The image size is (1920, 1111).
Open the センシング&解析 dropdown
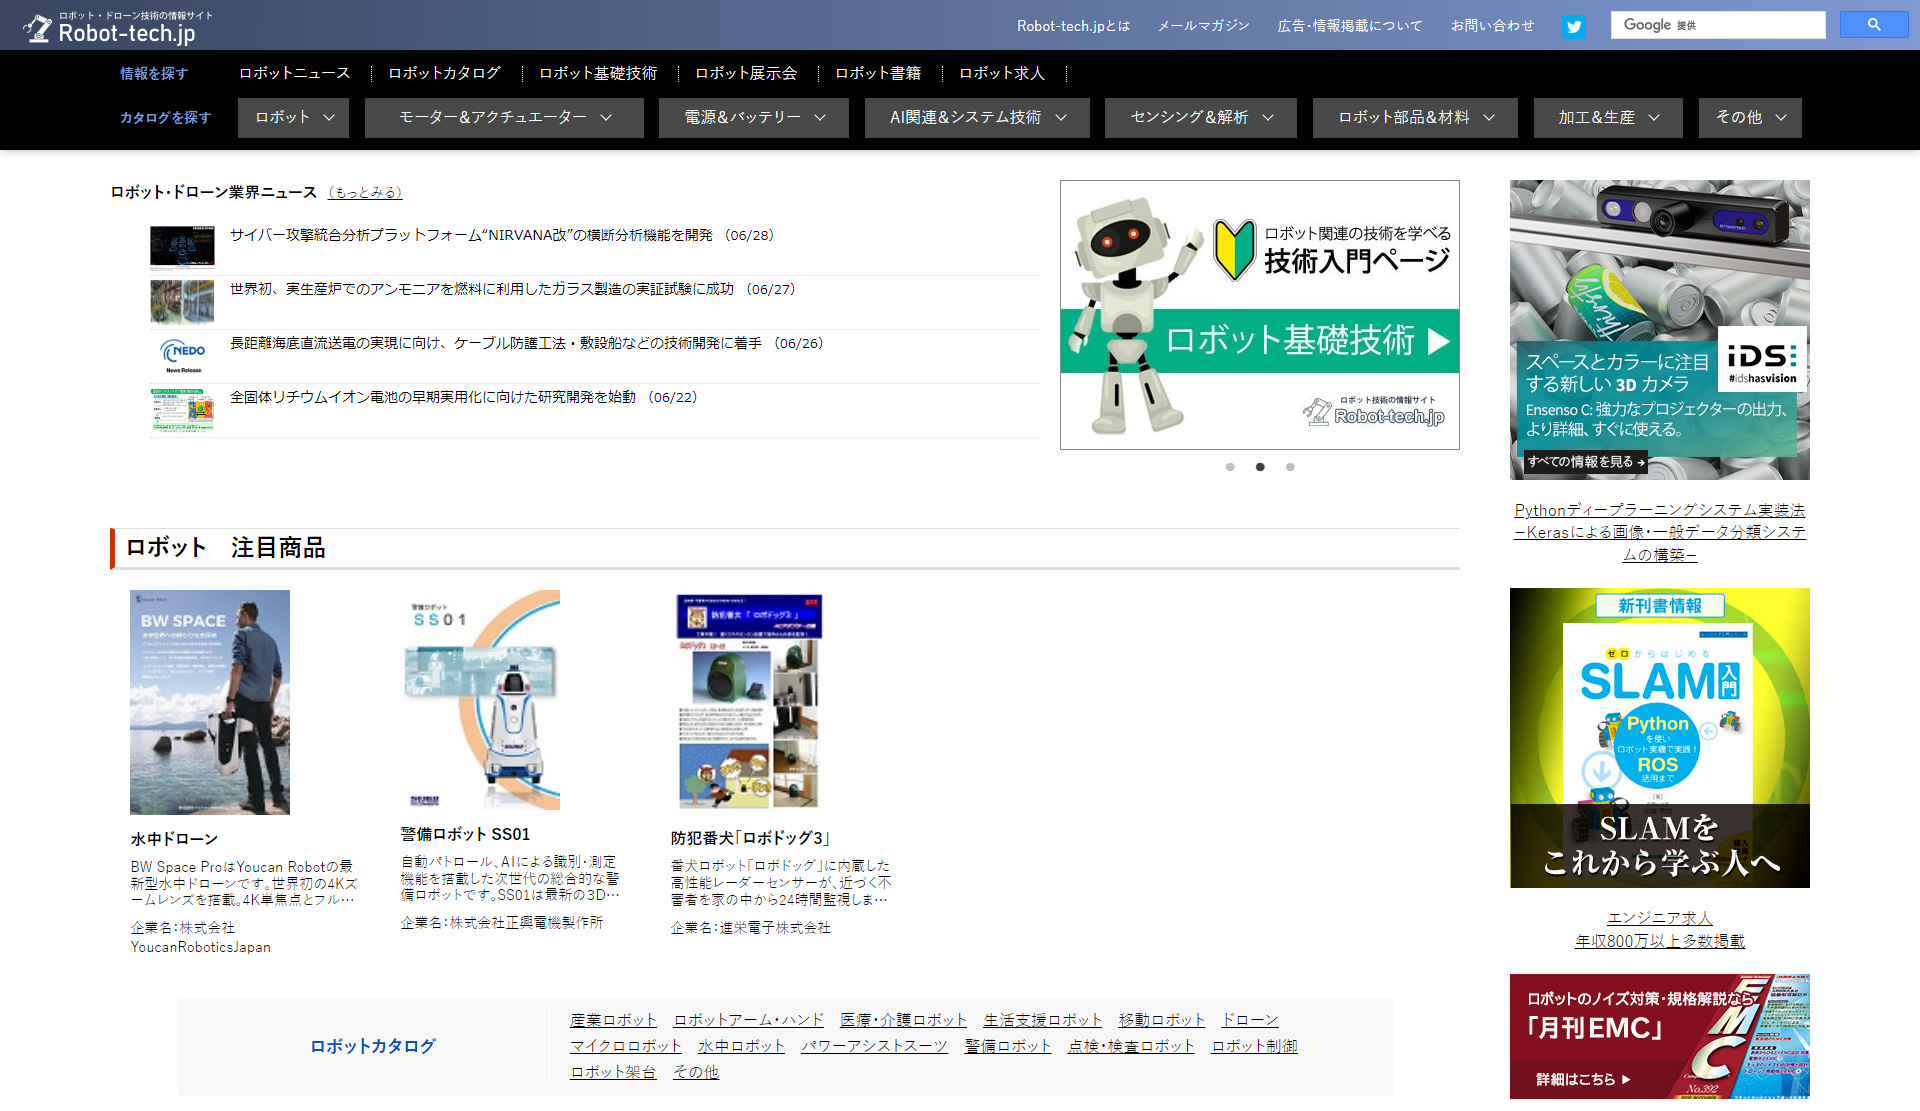[1199, 117]
